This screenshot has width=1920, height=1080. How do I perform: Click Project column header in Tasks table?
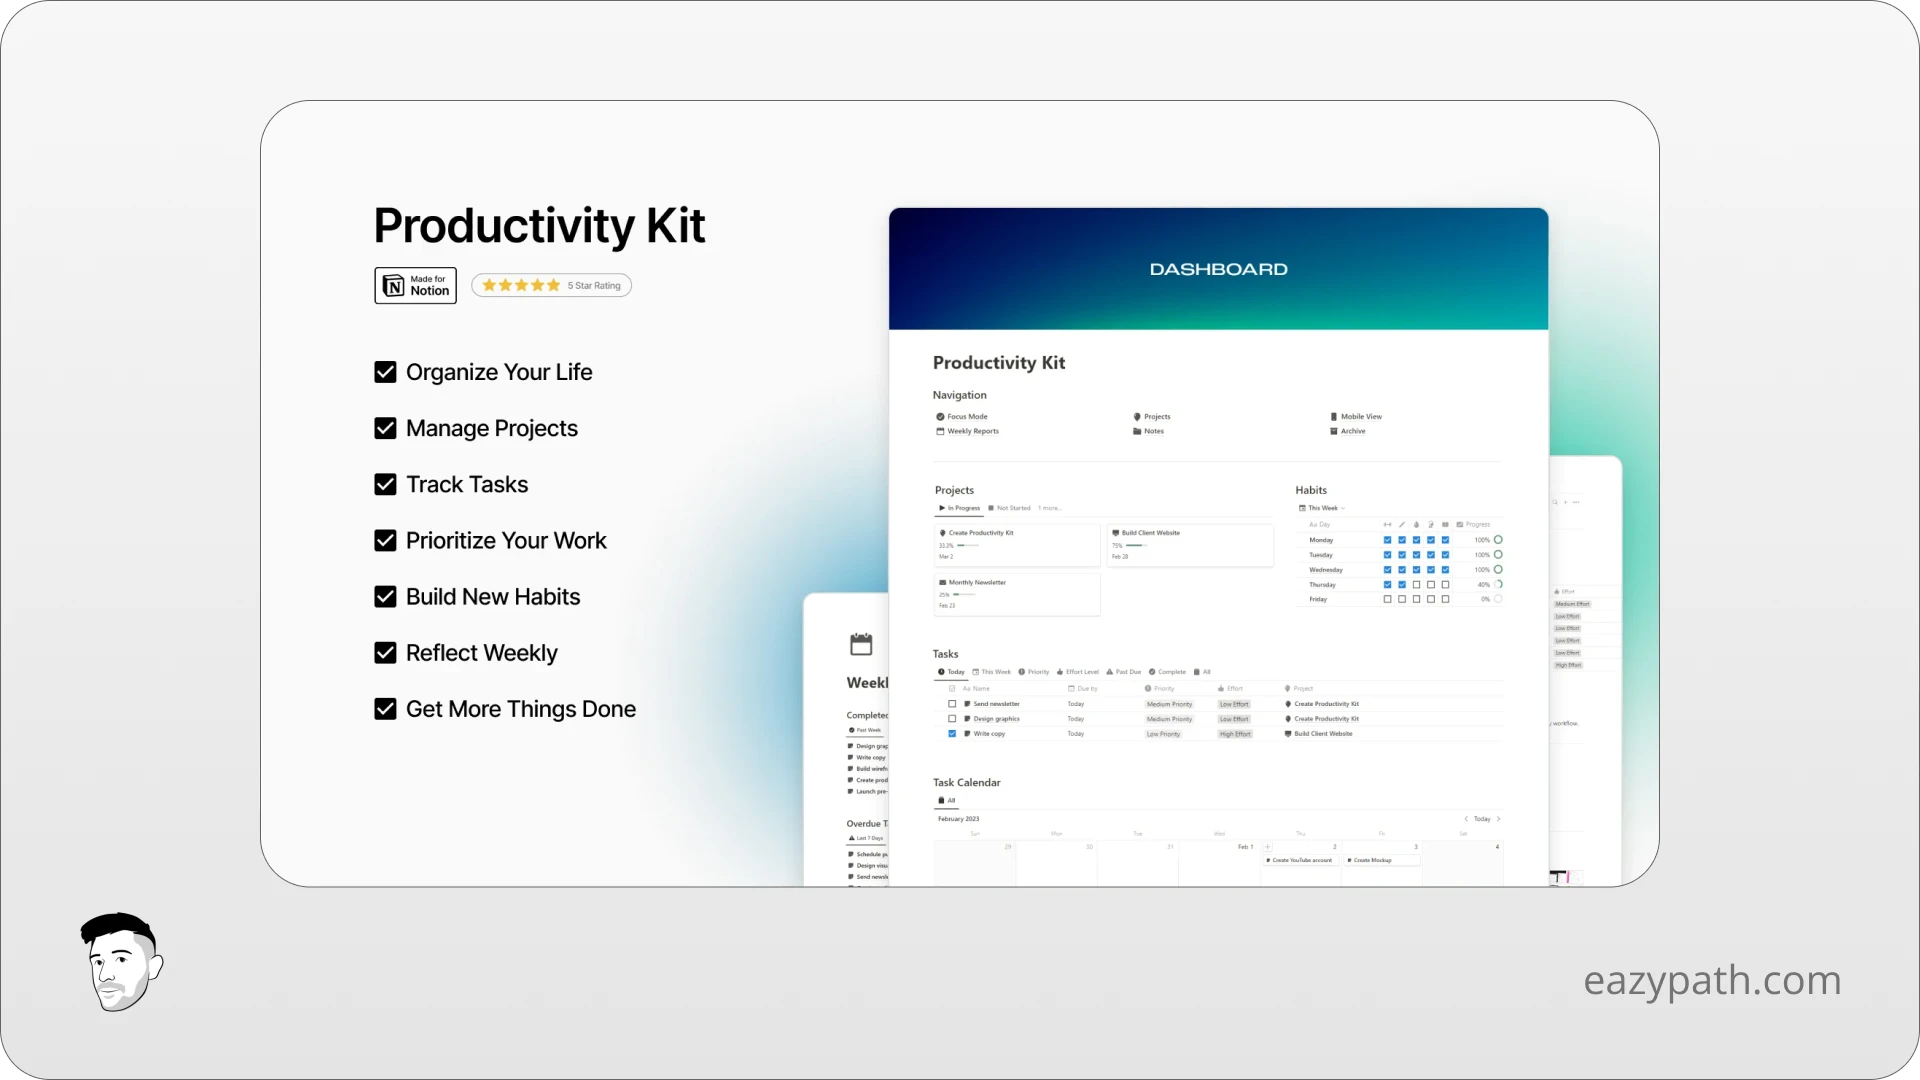tap(1298, 689)
